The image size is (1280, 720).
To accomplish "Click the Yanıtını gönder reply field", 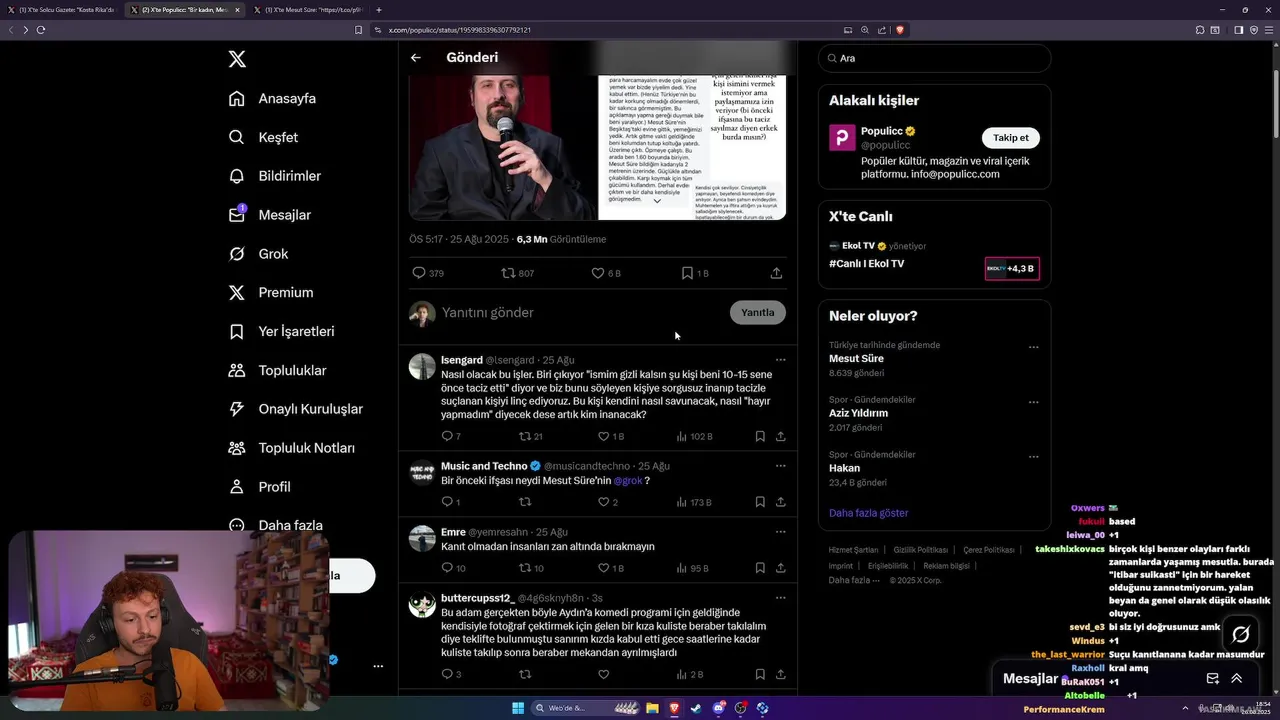I will click(x=580, y=313).
